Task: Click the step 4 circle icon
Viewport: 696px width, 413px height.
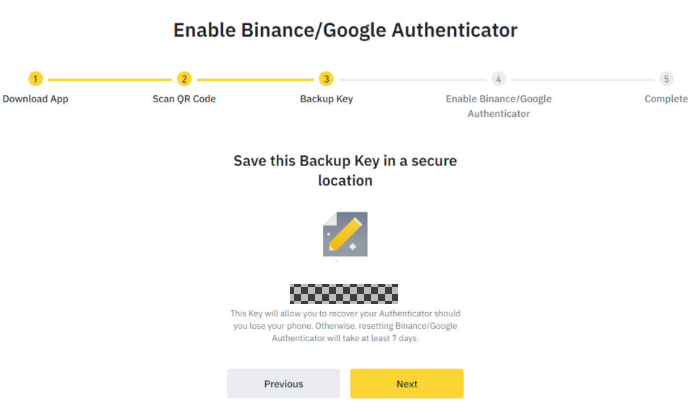Action: [498, 79]
